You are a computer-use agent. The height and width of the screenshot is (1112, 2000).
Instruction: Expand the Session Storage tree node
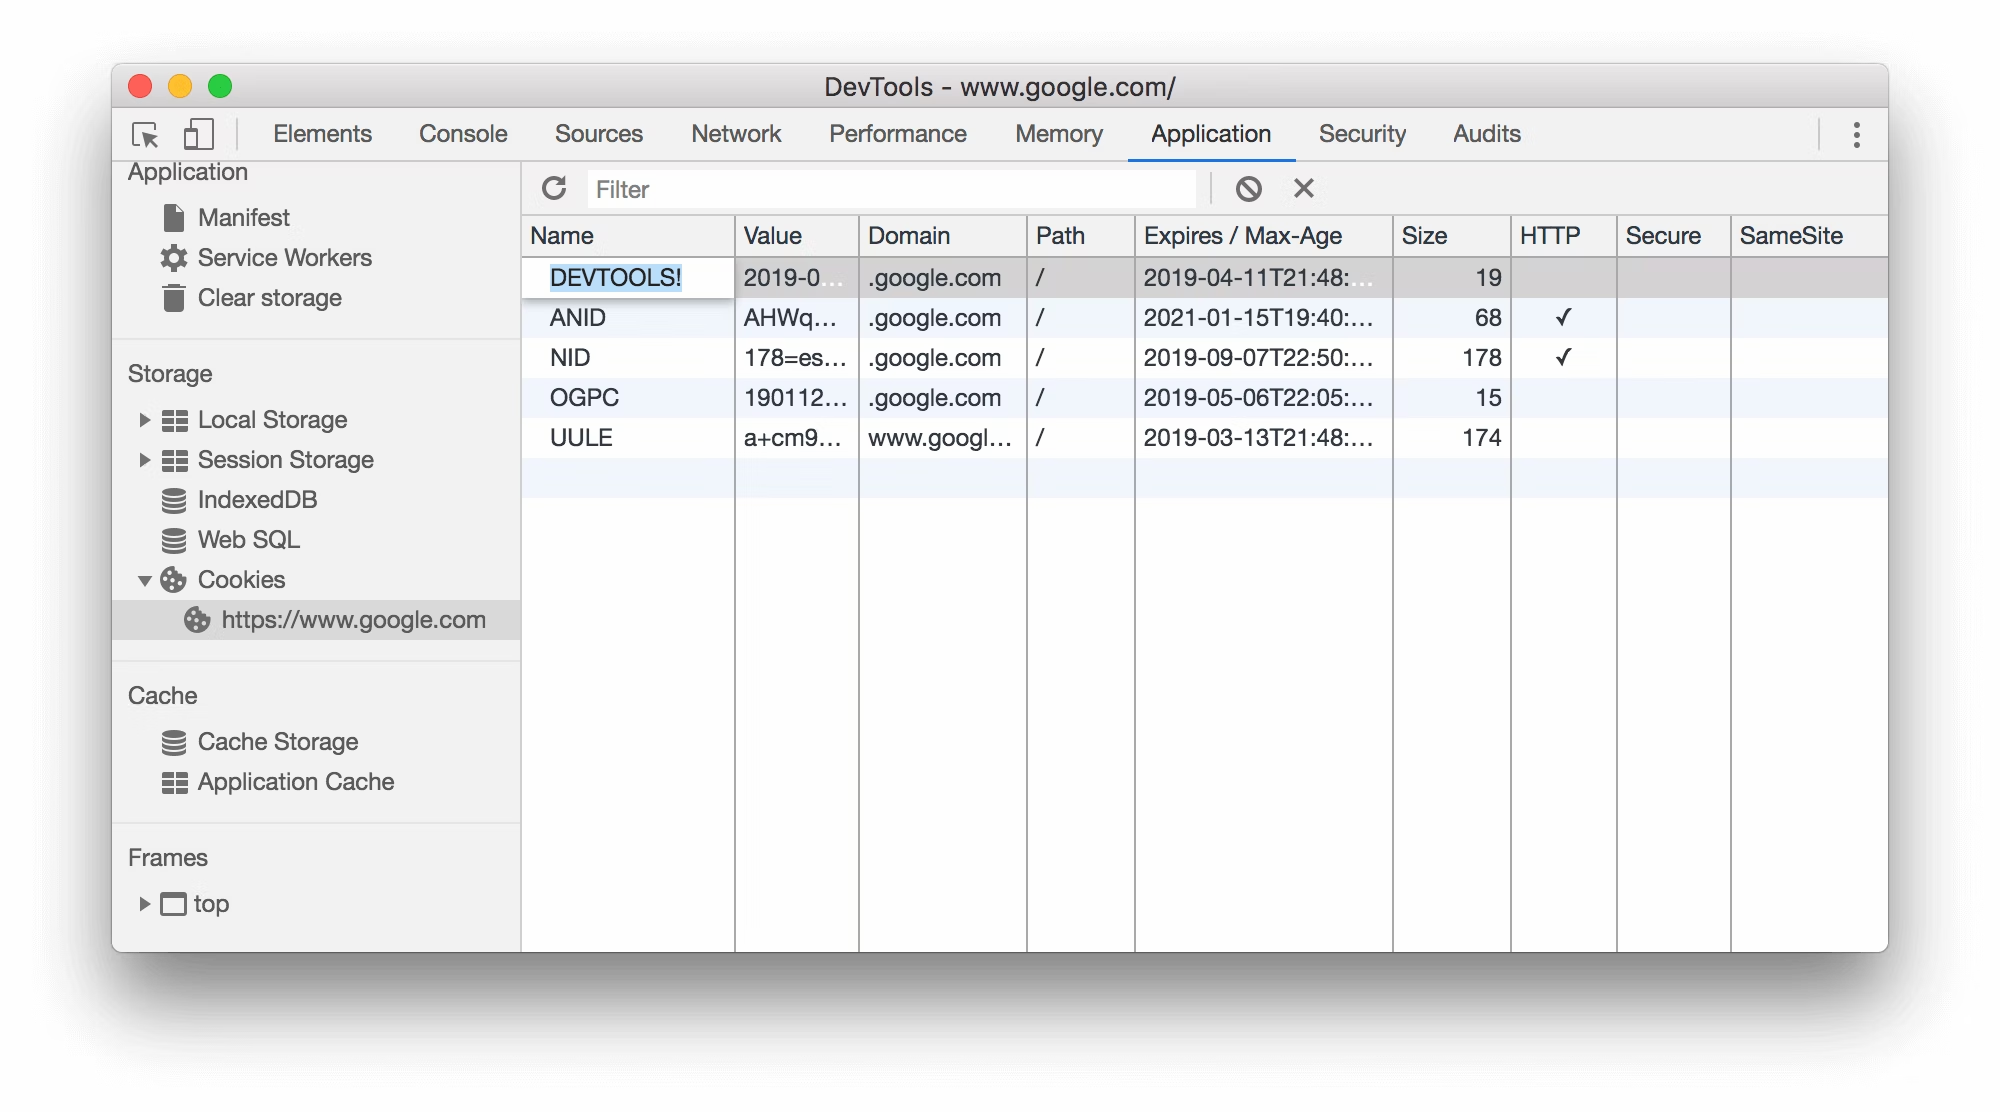click(144, 460)
